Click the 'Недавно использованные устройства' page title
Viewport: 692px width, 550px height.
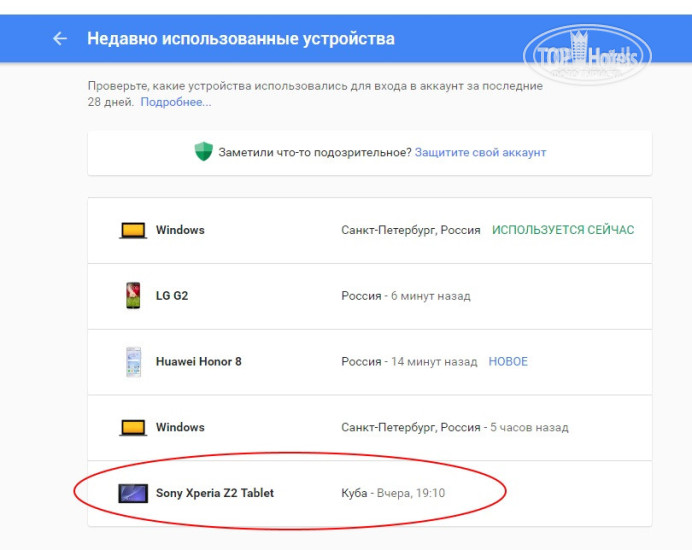click(241, 39)
